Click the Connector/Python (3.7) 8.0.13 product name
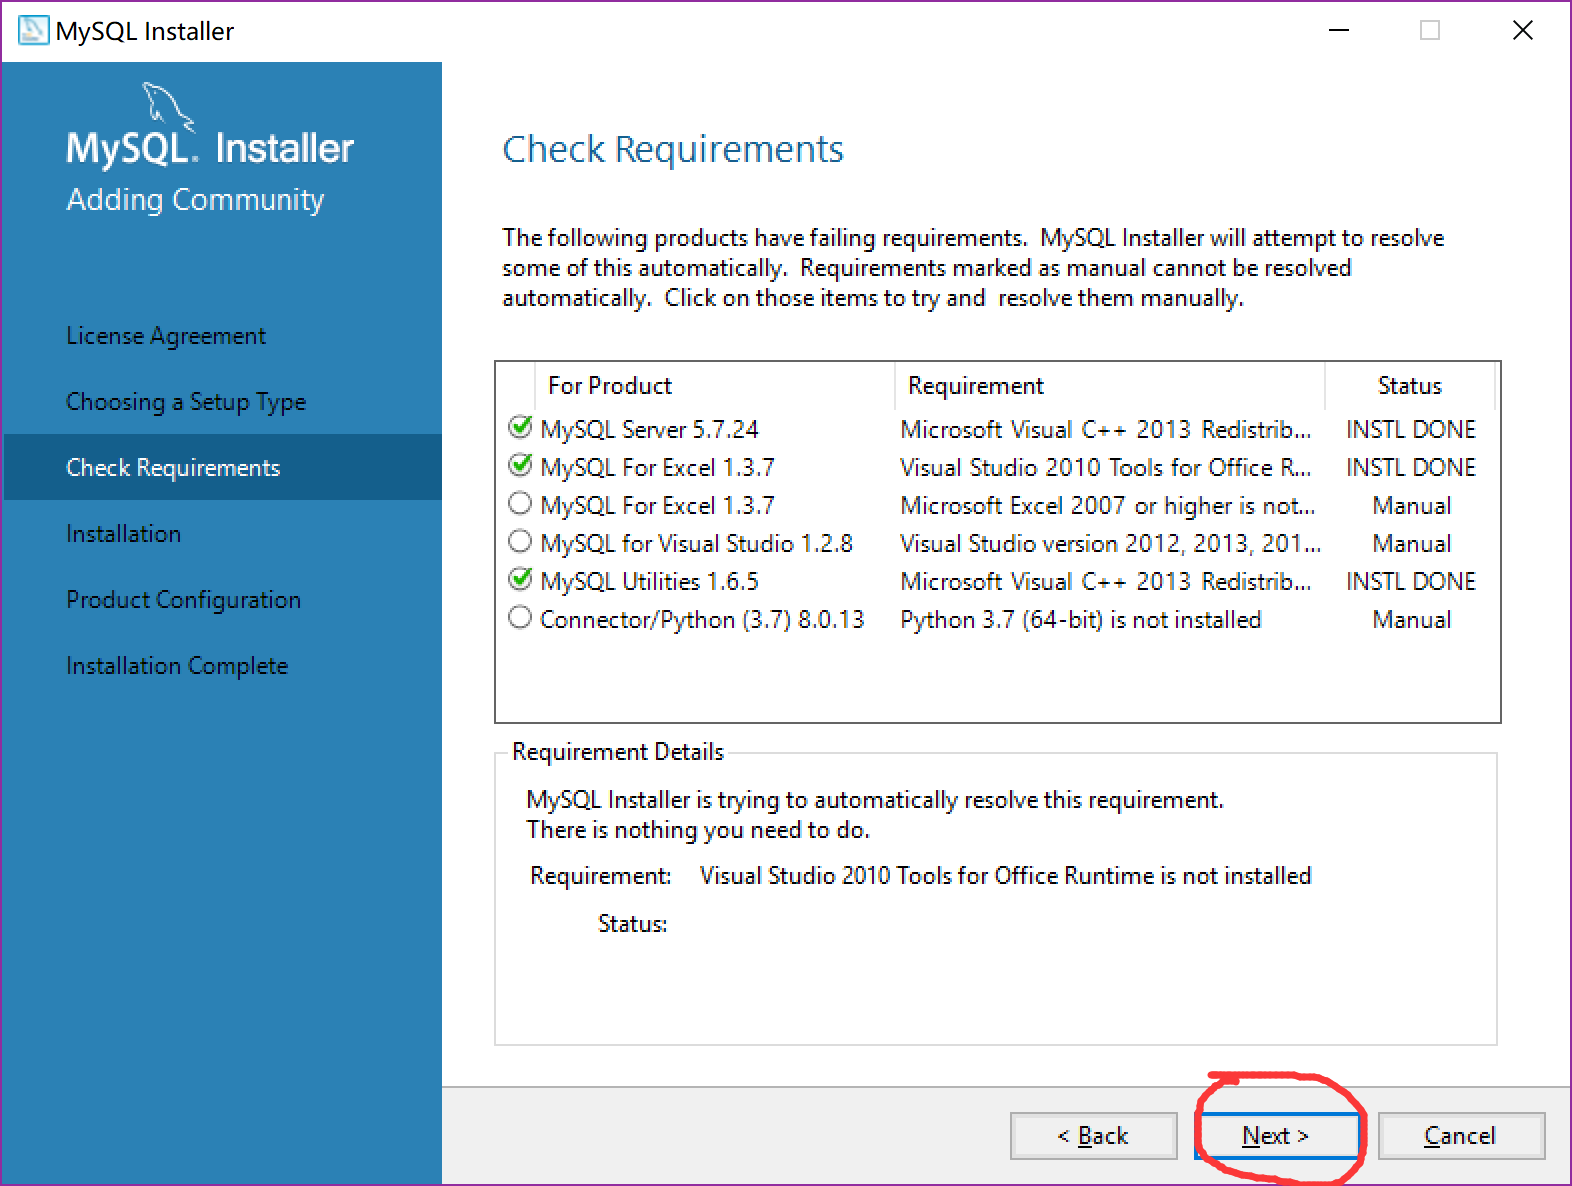Screen dimensions: 1572x1186 point(702,619)
